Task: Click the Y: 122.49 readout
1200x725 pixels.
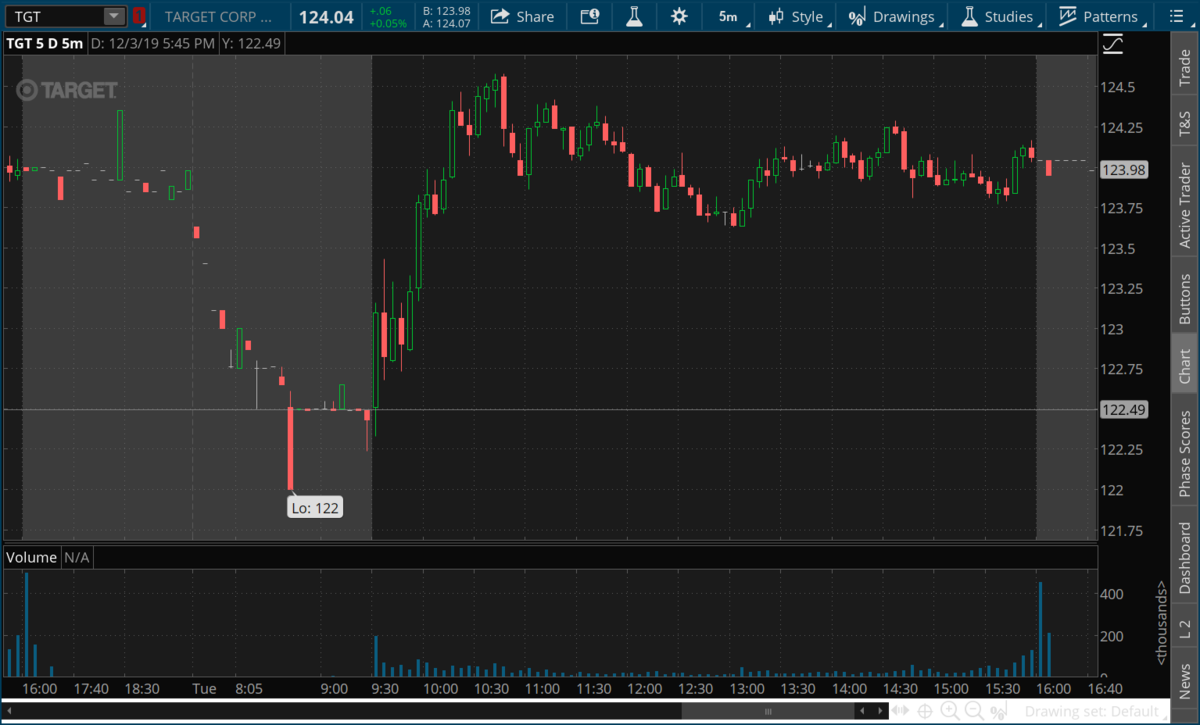Action: point(252,44)
